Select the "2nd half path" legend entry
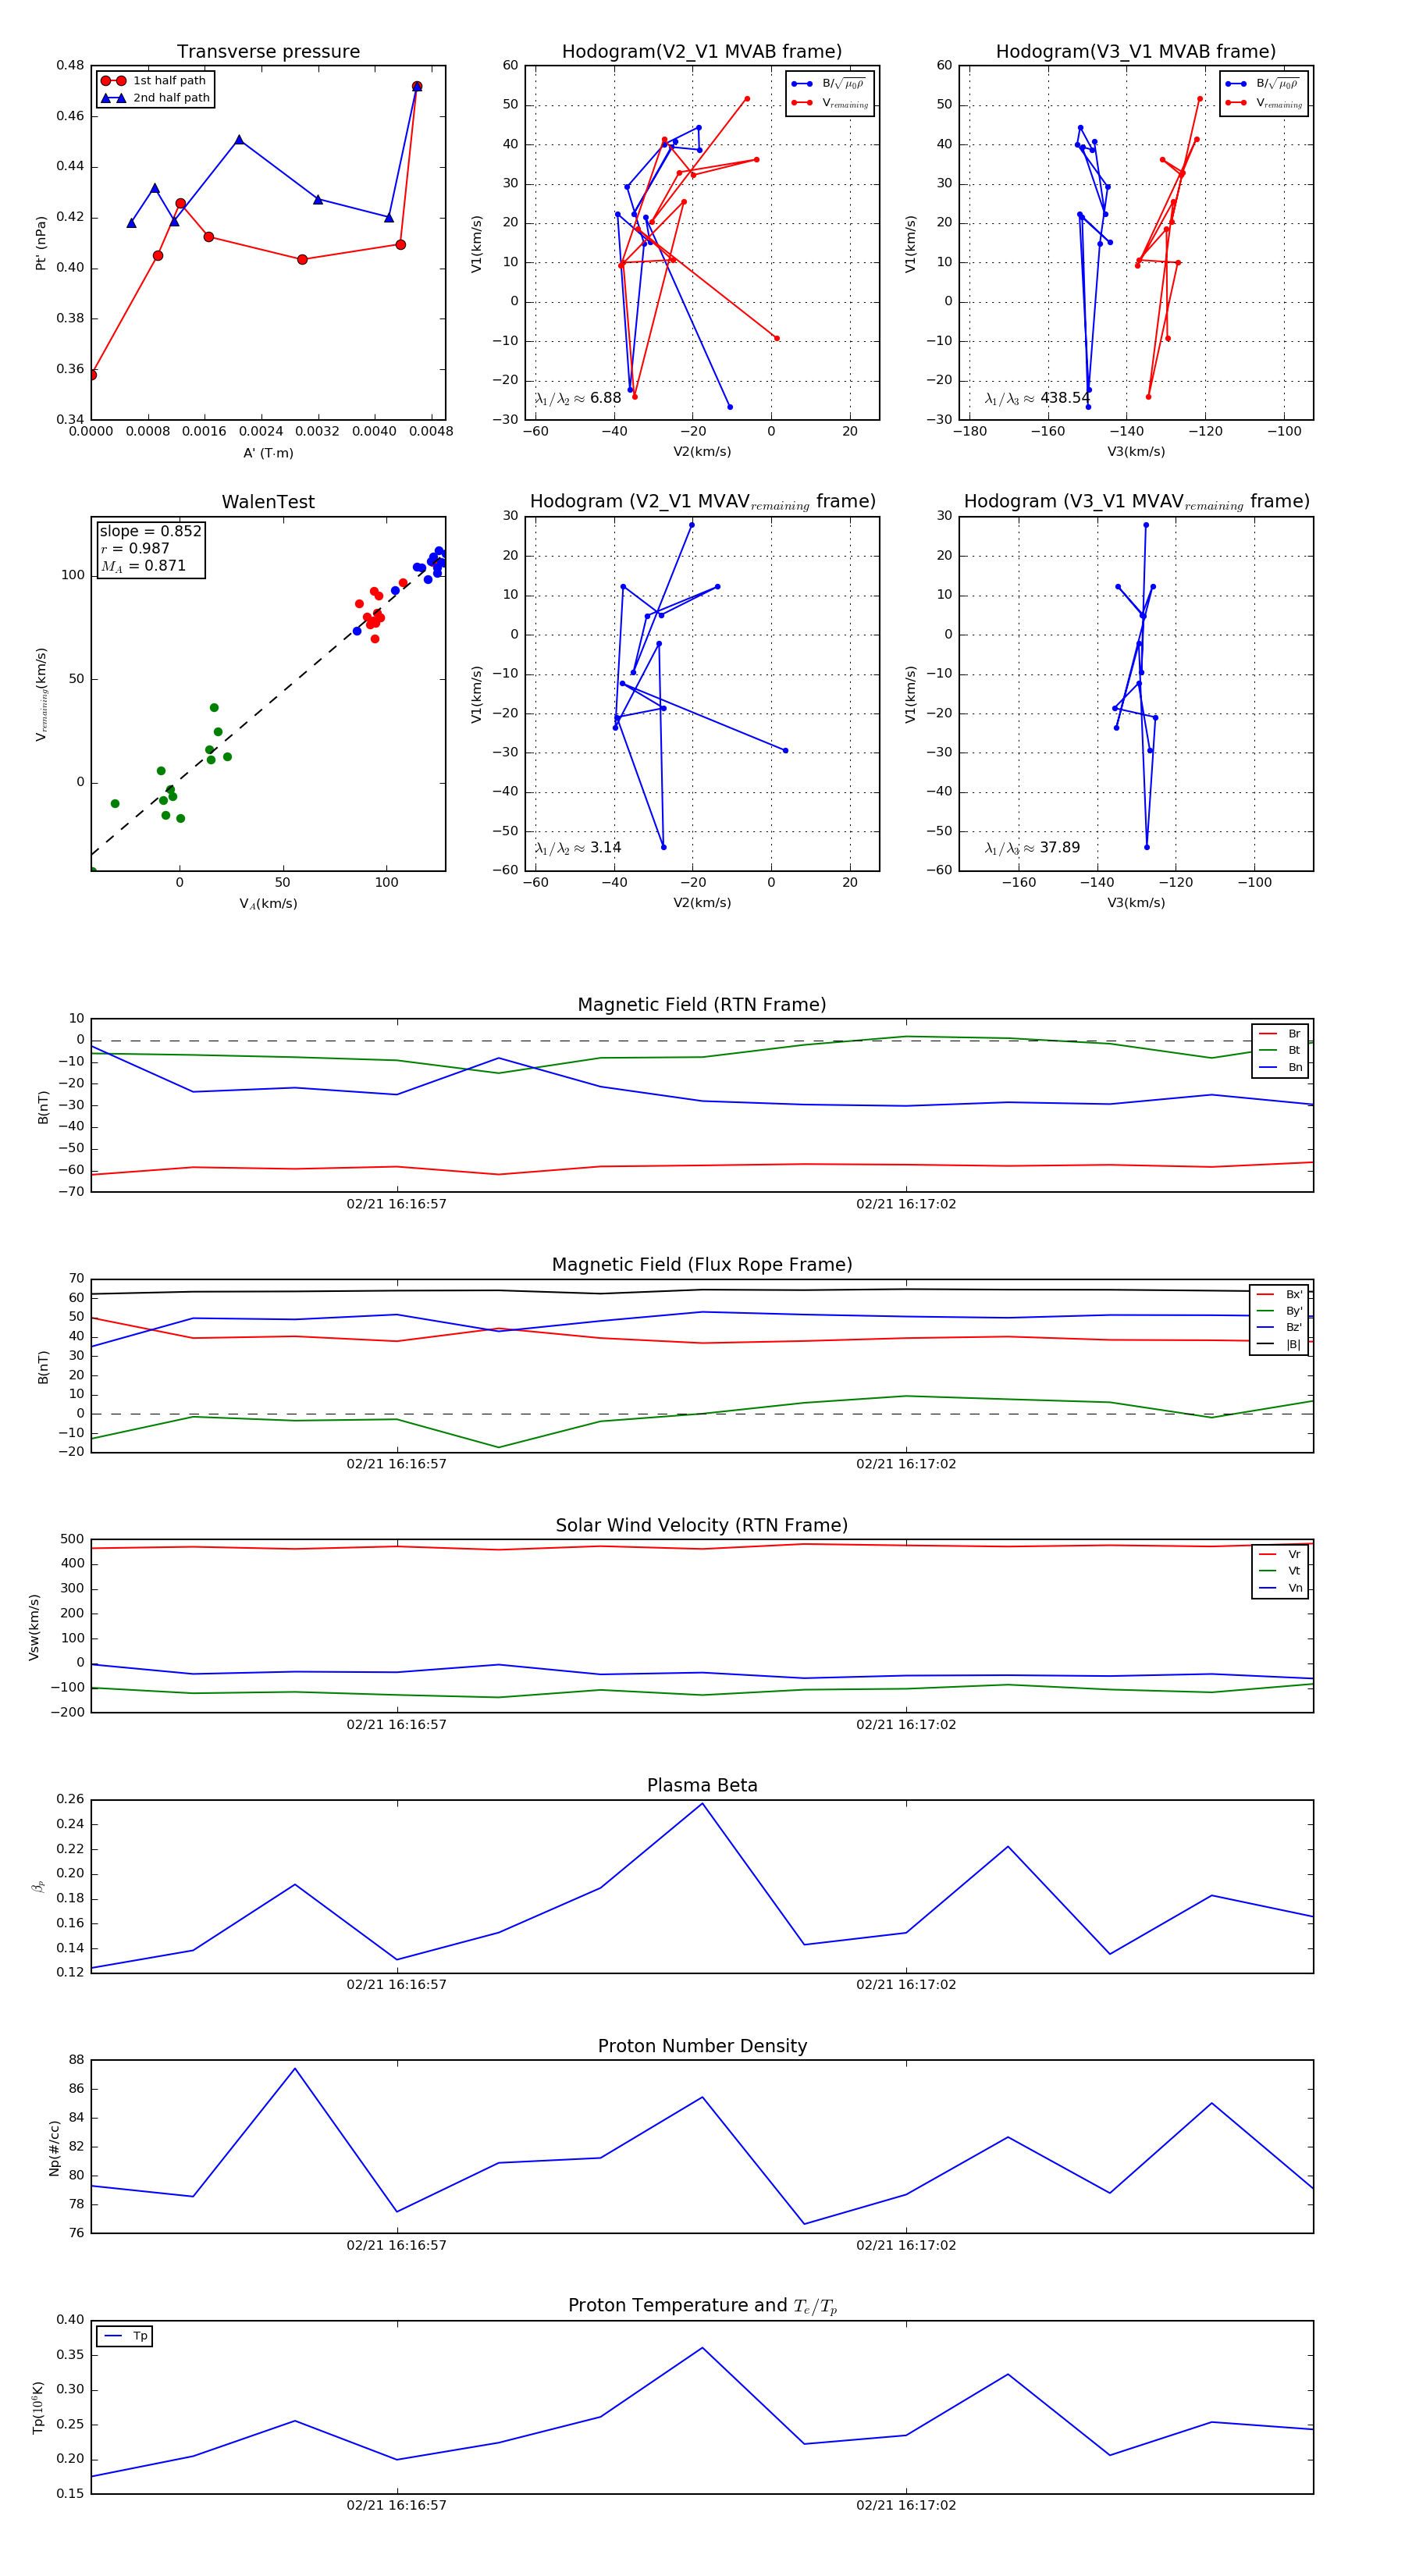This screenshot has height=2576, width=1405. tap(155, 98)
